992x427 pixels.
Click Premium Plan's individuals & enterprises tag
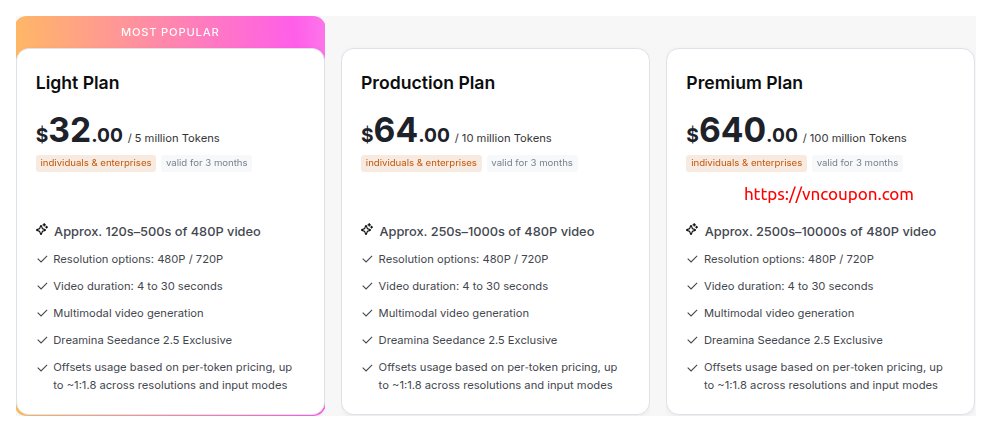747,163
